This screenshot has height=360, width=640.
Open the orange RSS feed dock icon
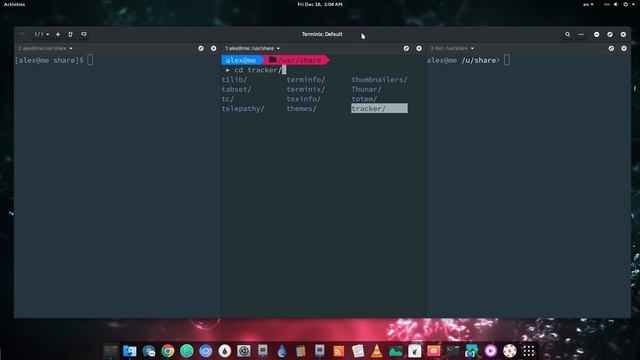338,351
